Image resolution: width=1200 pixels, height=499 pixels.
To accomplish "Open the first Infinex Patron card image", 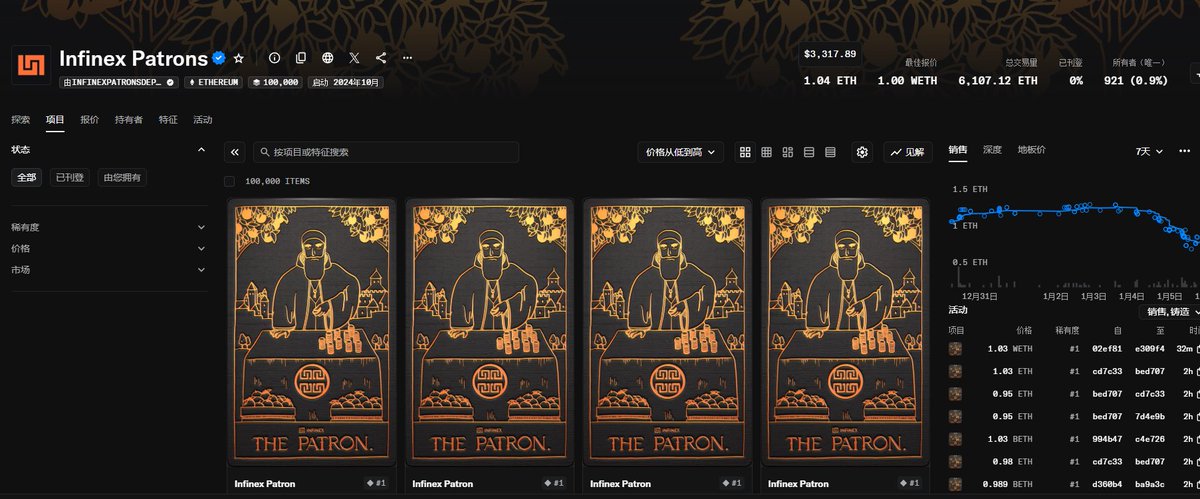I will [311, 332].
